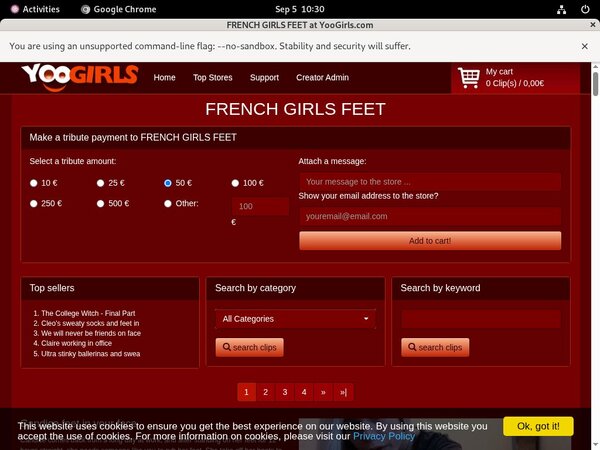Accept cookies with Ok, got it
Image resolution: width=600 pixels, height=450 pixels.
tap(538, 426)
